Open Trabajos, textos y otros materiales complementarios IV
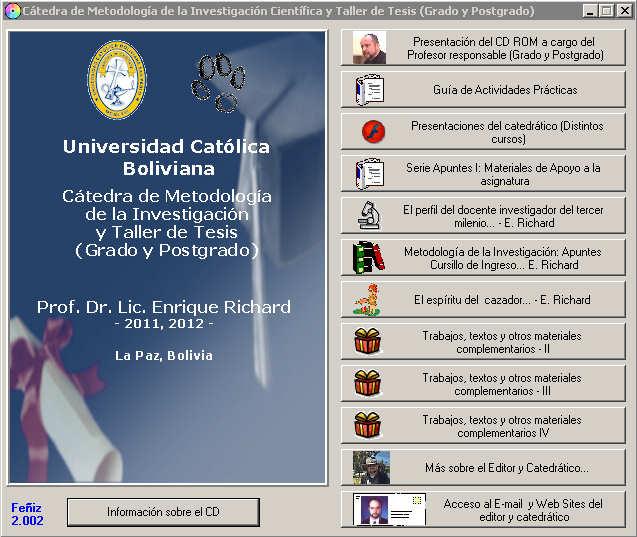The width and height of the screenshot is (637, 537). [x=483, y=425]
